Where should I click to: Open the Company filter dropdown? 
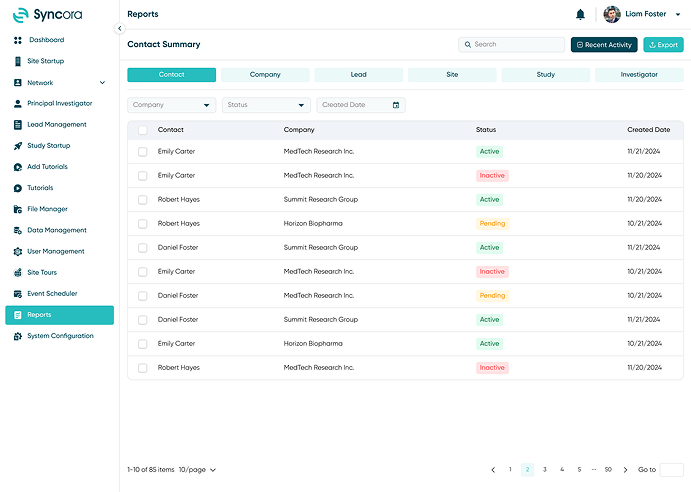(x=171, y=105)
